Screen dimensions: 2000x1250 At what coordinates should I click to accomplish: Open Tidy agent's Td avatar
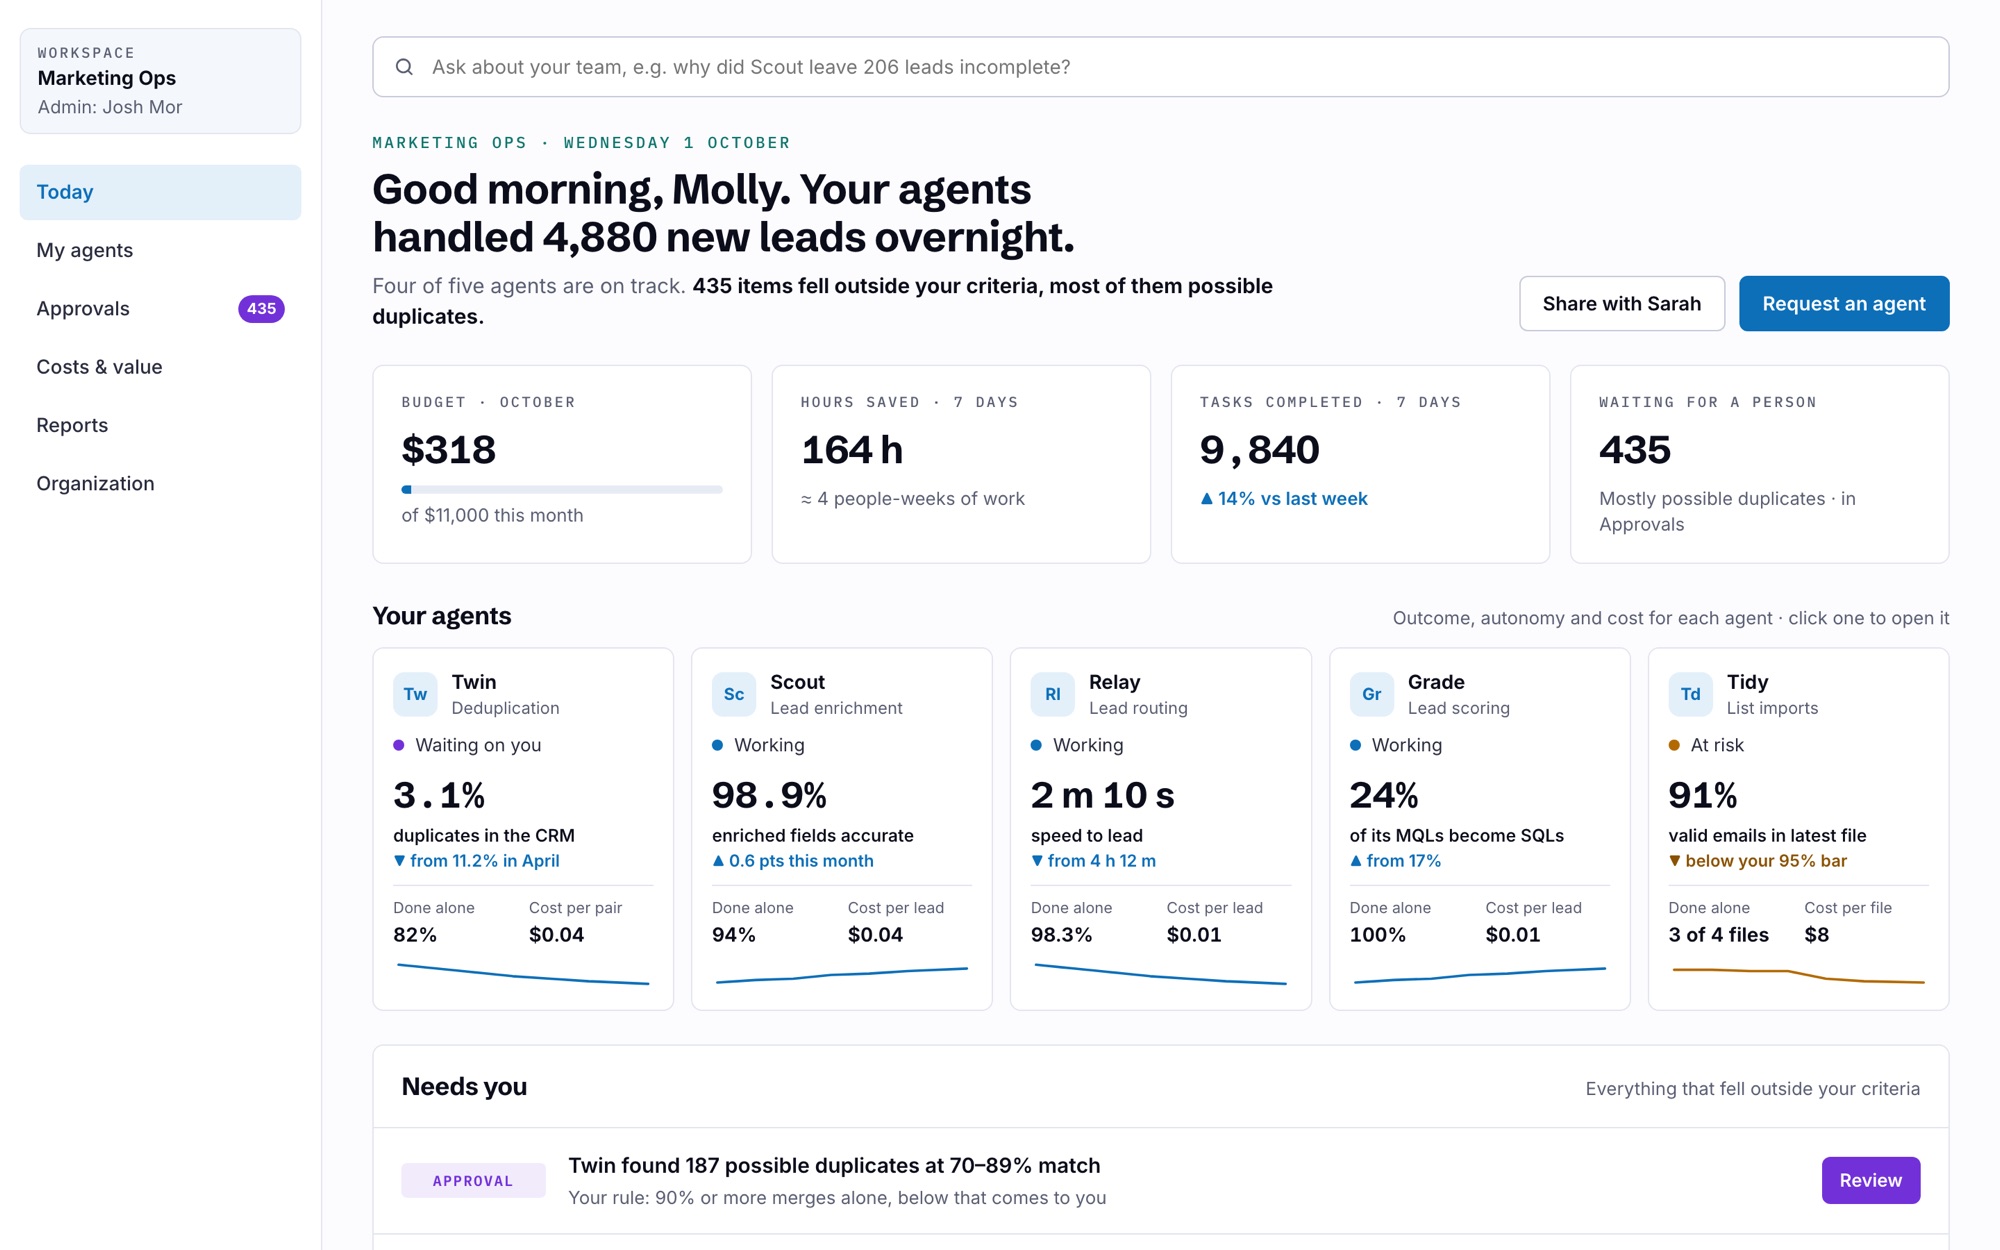(1691, 694)
